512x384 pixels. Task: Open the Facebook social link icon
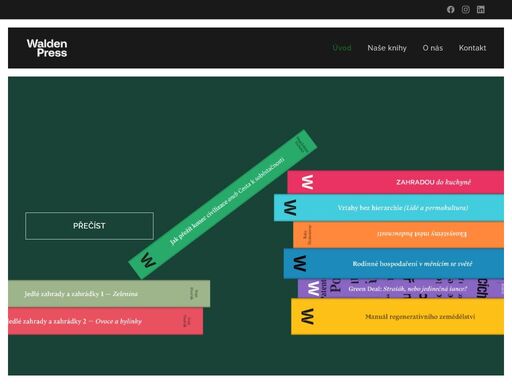click(451, 9)
